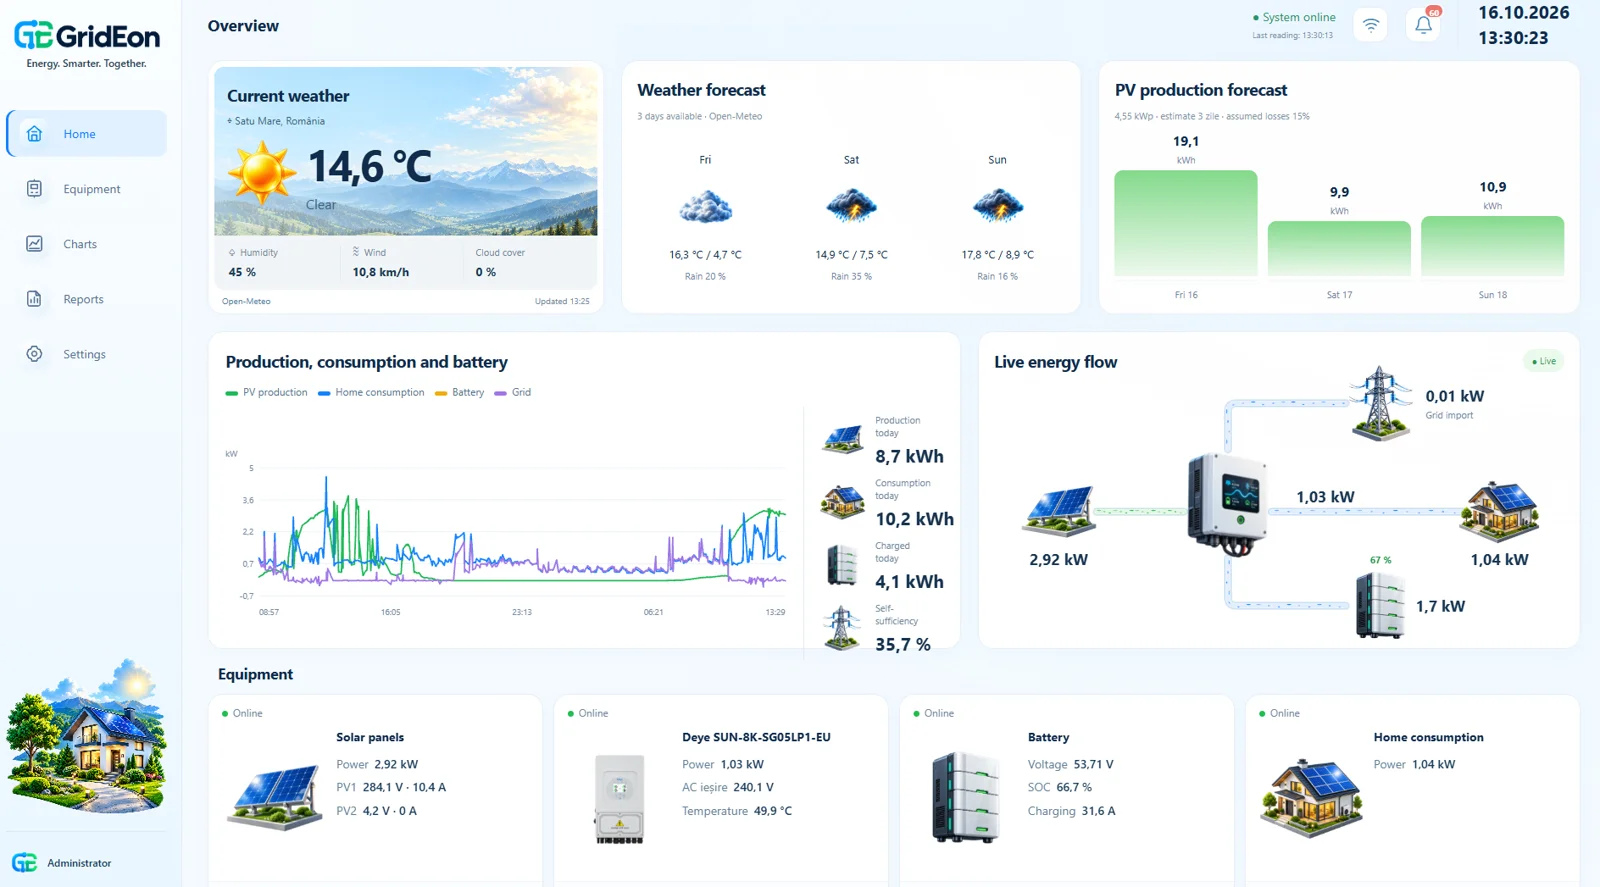Image resolution: width=1600 pixels, height=887 pixels.
Task: Click the Deye inverter equipment image
Action: click(x=620, y=799)
